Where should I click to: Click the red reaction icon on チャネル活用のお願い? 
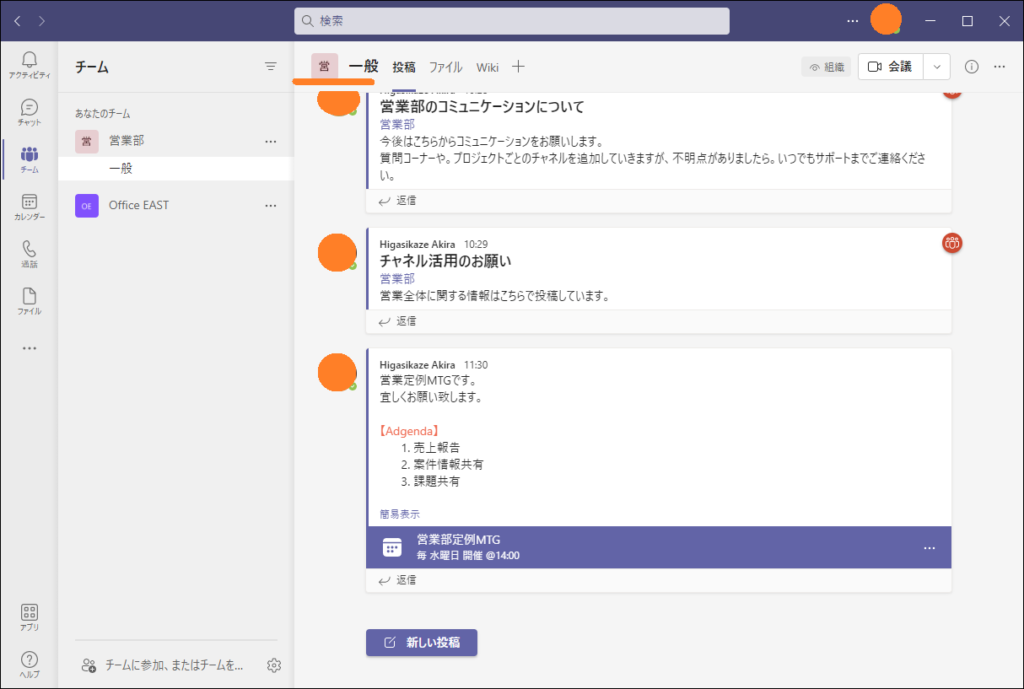(952, 243)
